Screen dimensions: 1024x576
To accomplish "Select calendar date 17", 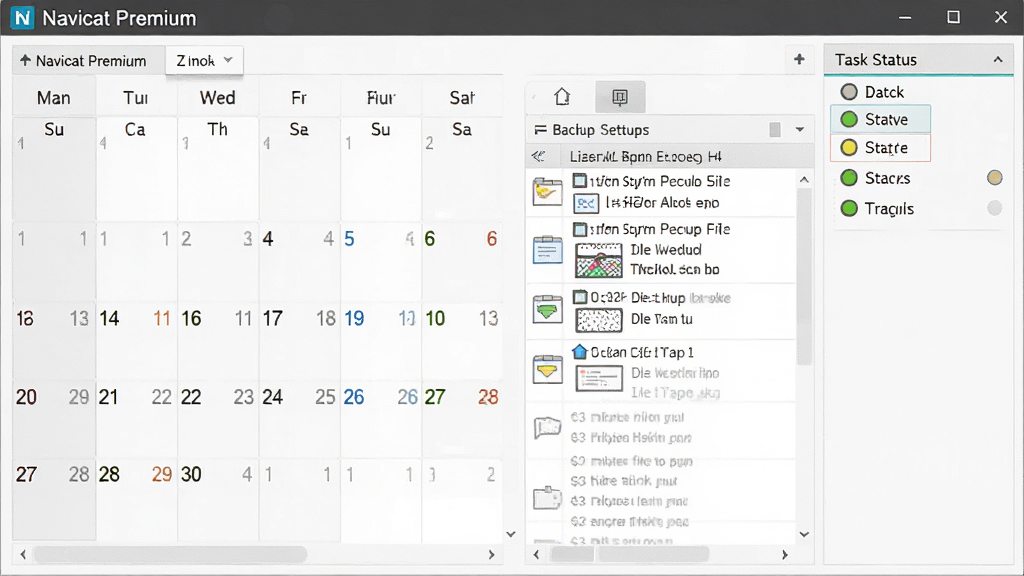I will 272,319.
